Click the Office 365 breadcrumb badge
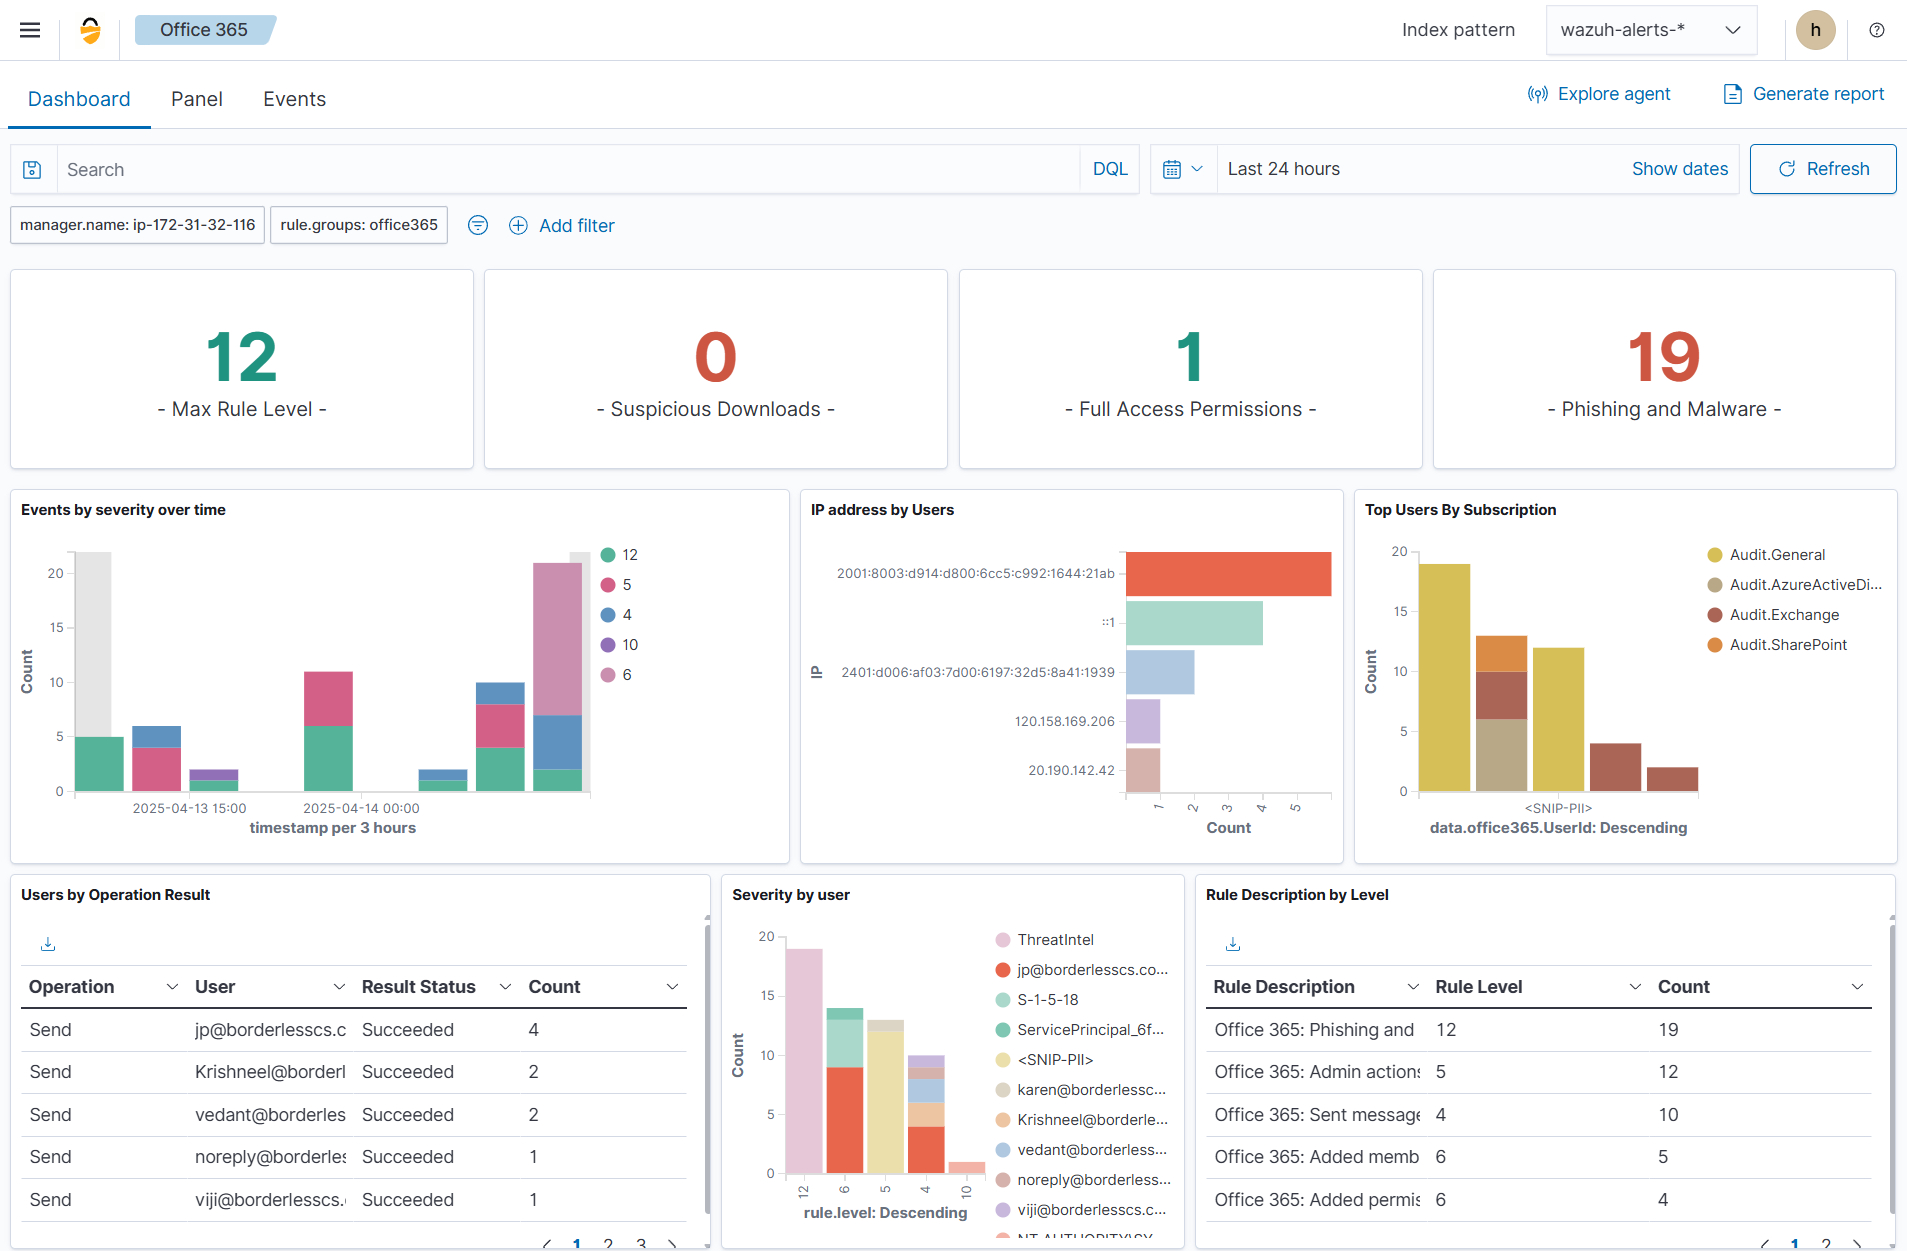This screenshot has height=1251, width=1907. 204,30
